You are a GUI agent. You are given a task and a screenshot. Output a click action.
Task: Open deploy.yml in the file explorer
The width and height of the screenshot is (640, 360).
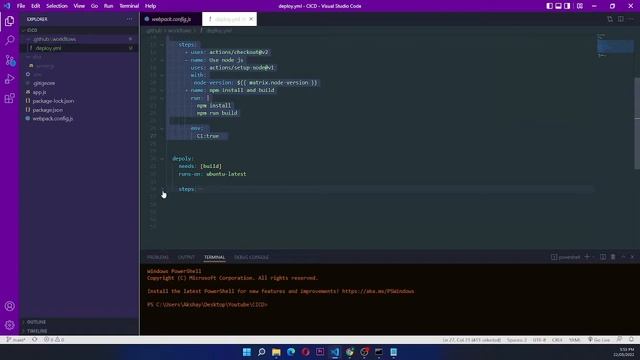(x=79, y=48)
